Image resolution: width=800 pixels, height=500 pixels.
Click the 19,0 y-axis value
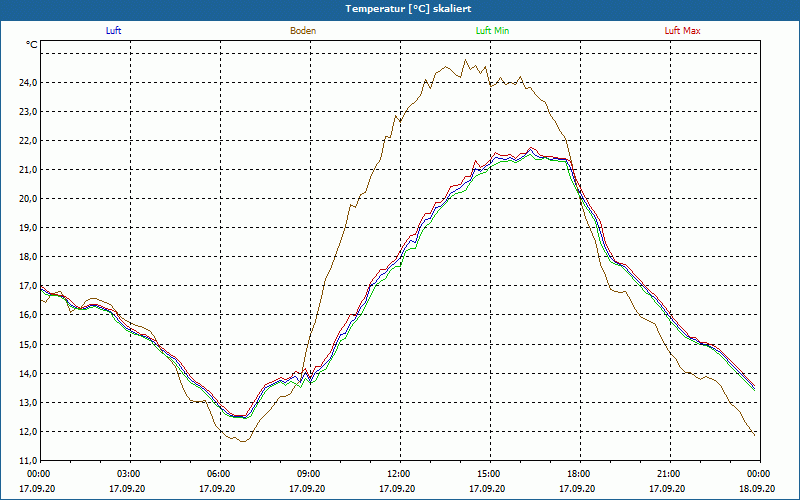coord(29,228)
